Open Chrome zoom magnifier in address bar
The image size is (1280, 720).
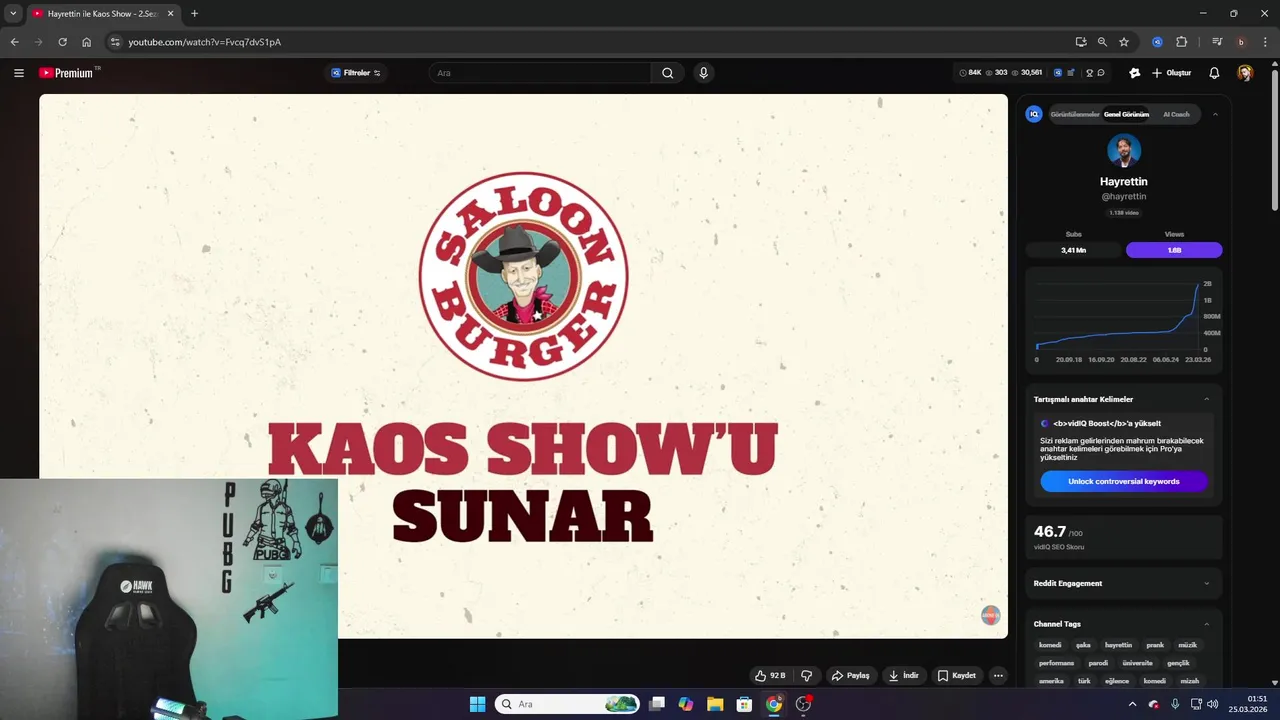pos(1102,42)
